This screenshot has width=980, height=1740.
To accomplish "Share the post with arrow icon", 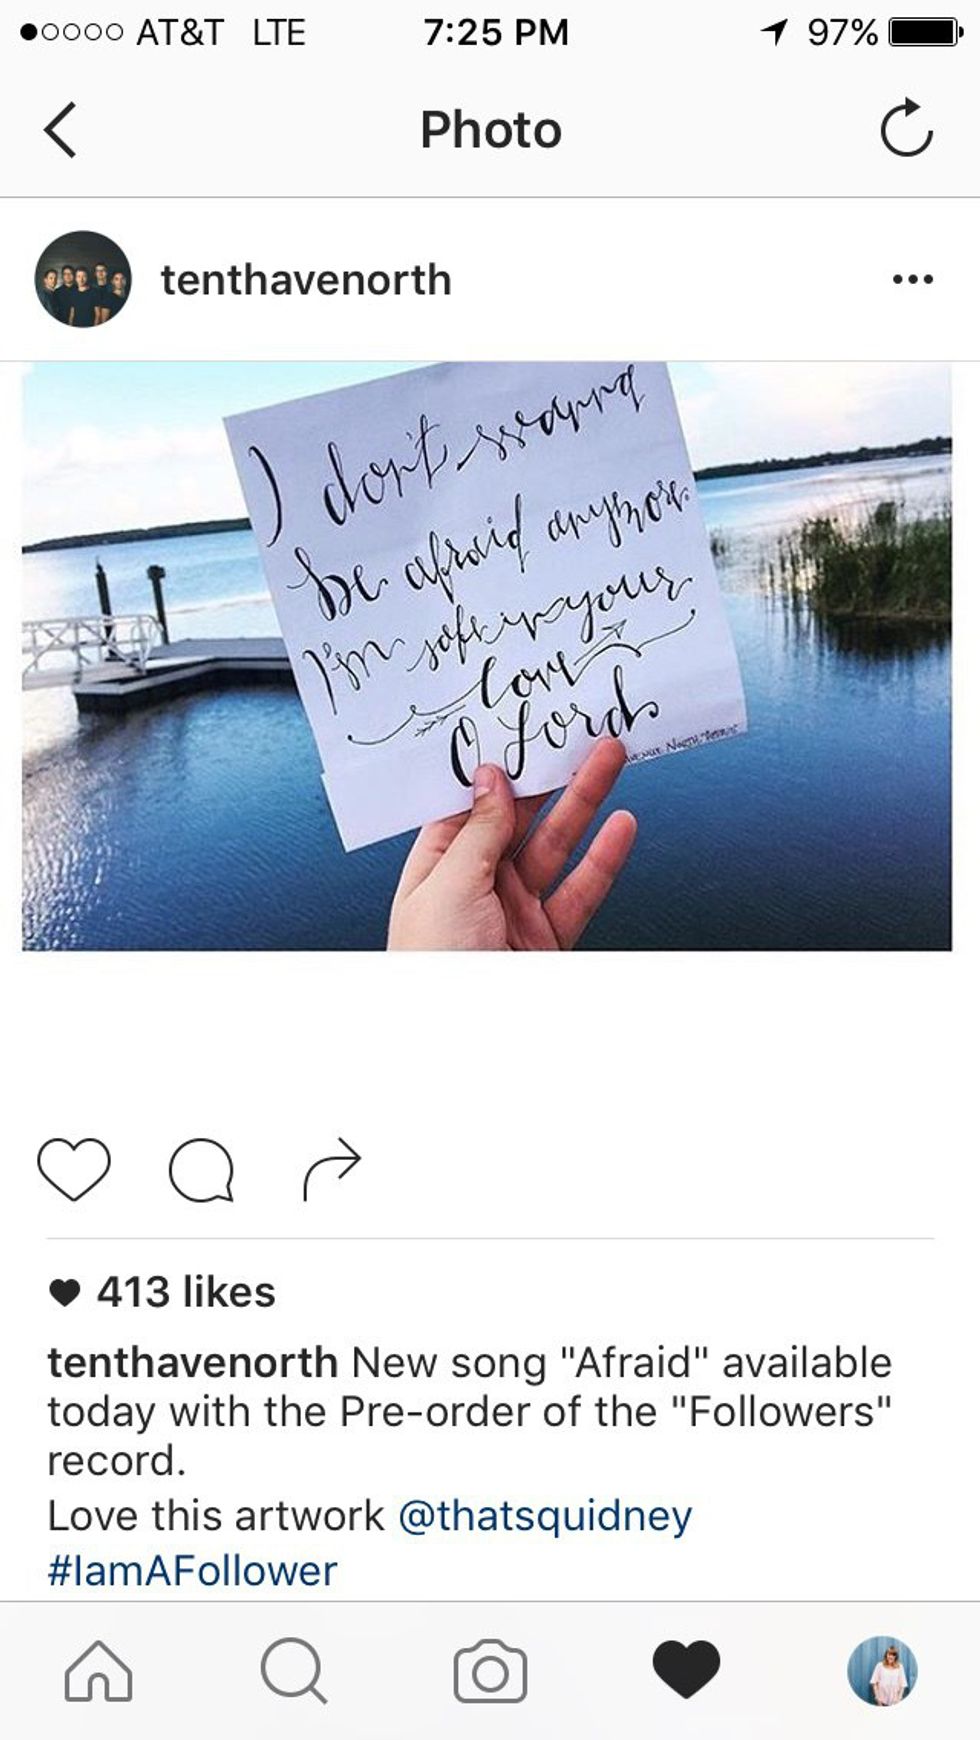I will tap(331, 1168).
